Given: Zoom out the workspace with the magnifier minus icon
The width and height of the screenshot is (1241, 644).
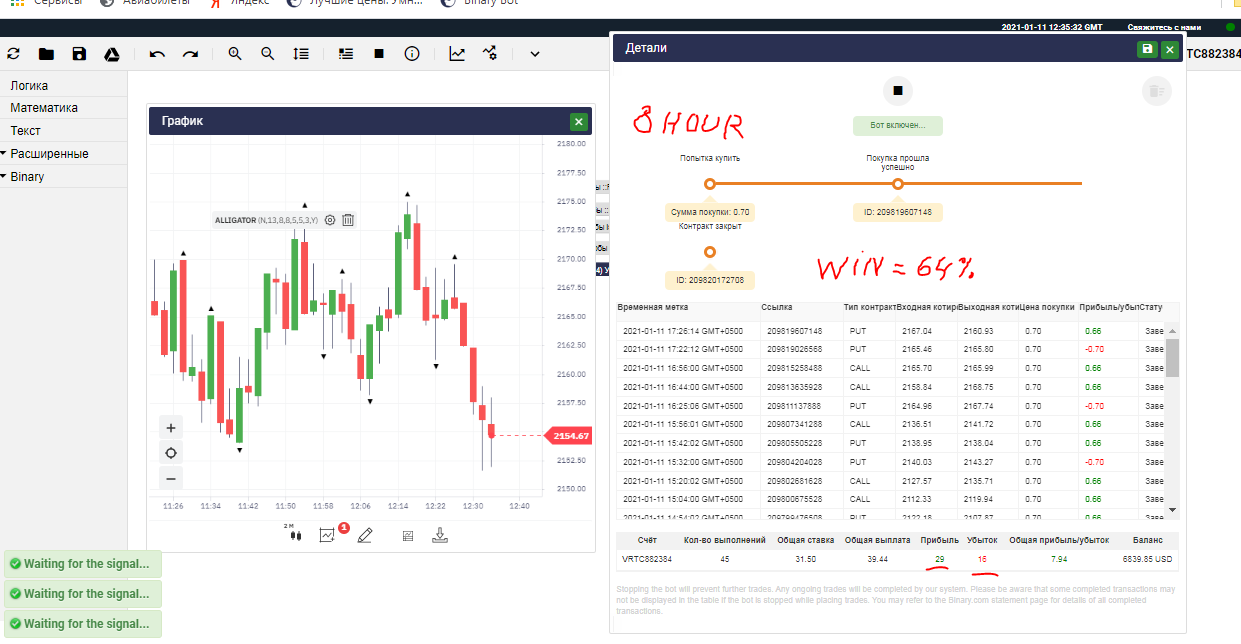Looking at the screenshot, I should [268, 54].
